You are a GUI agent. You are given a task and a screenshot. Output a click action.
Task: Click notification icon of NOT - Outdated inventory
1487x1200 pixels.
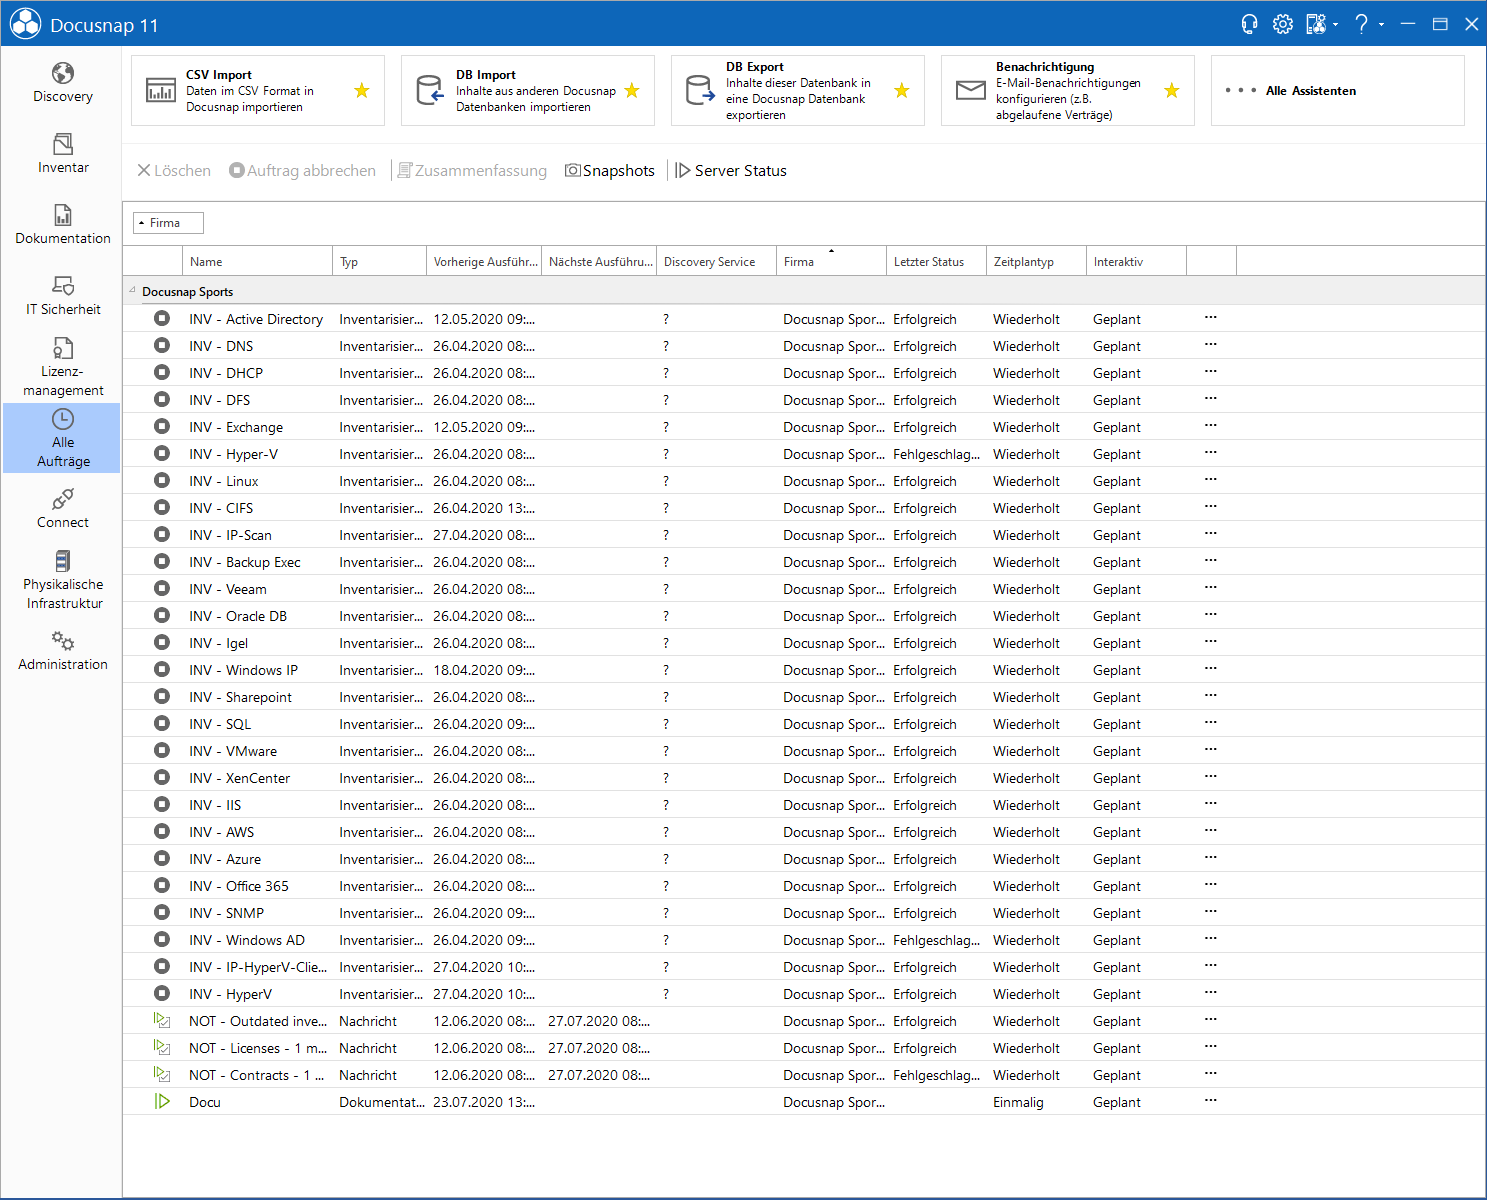[162, 1020]
